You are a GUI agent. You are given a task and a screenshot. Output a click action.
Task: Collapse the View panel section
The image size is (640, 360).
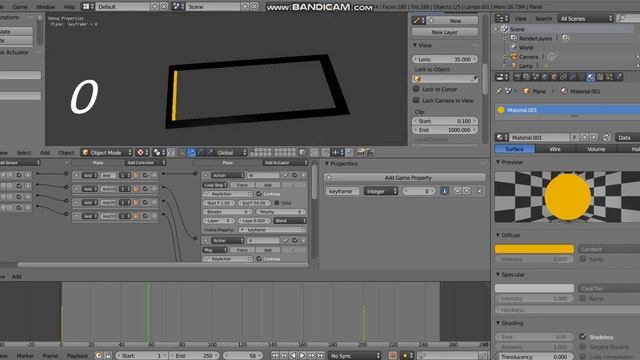coord(415,45)
